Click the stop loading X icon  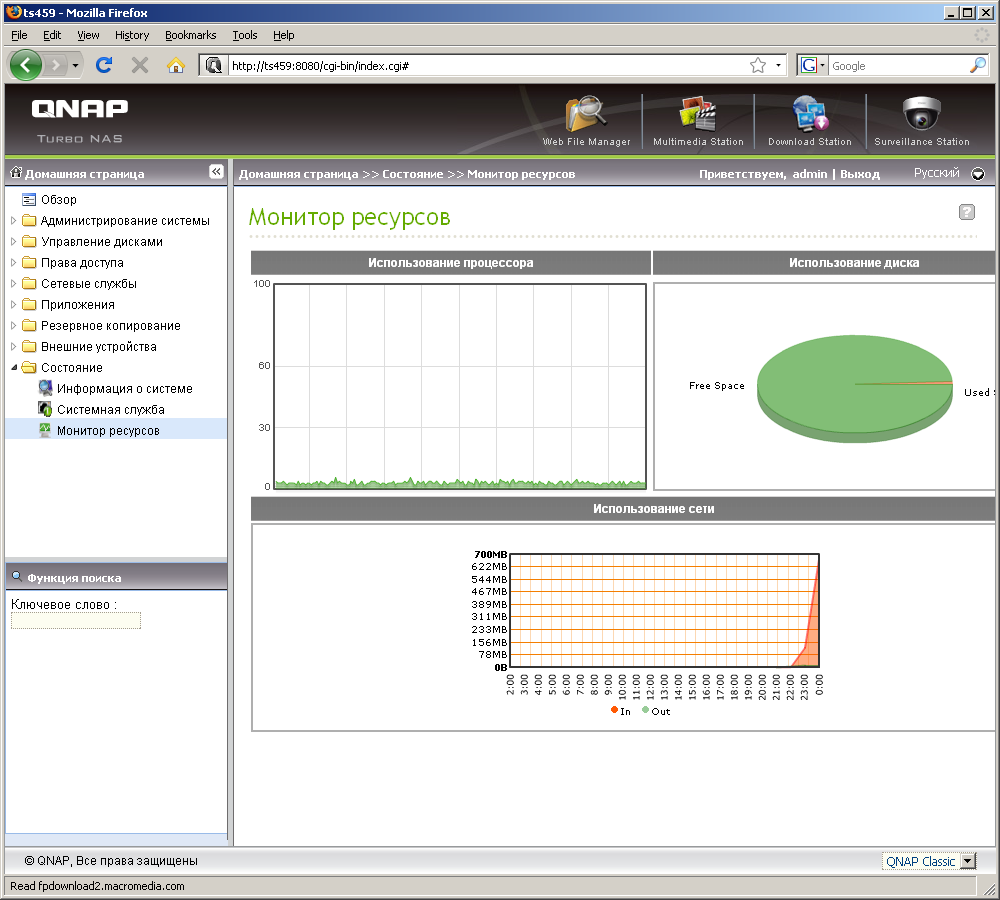tap(140, 65)
